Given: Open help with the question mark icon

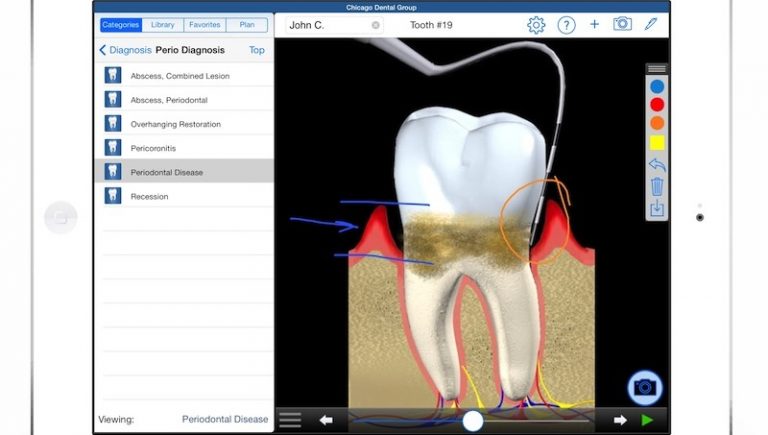Looking at the screenshot, I should click(x=566, y=25).
